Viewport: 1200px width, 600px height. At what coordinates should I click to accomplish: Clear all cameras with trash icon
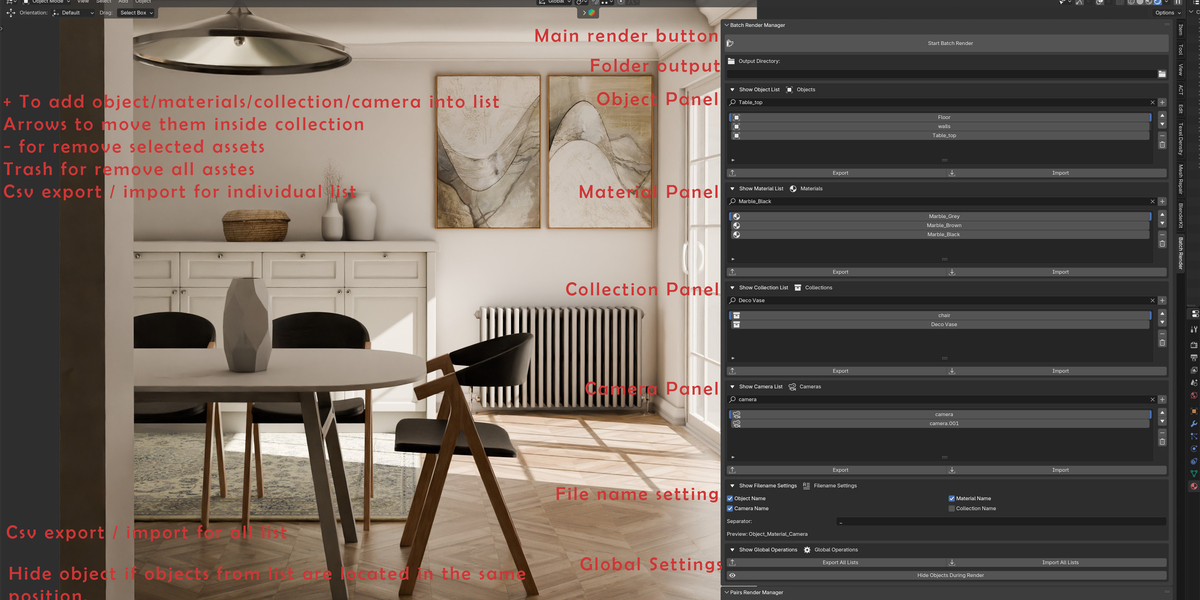(x=1162, y=442)
